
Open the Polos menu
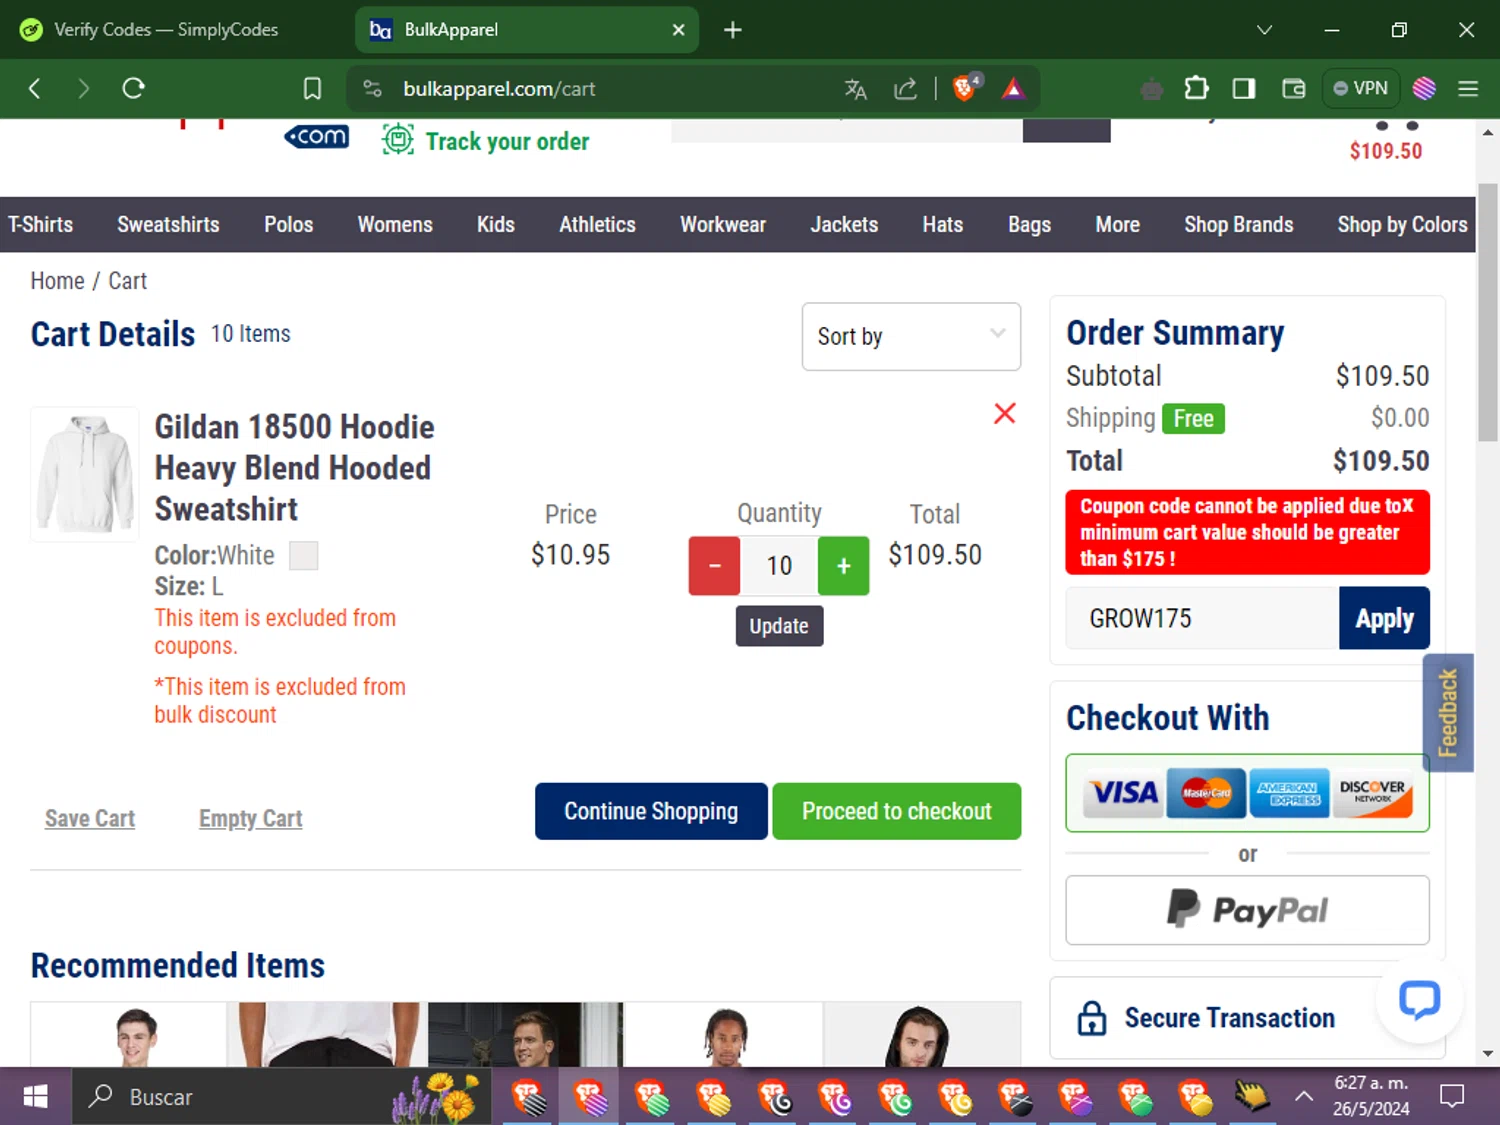(289, 224)
